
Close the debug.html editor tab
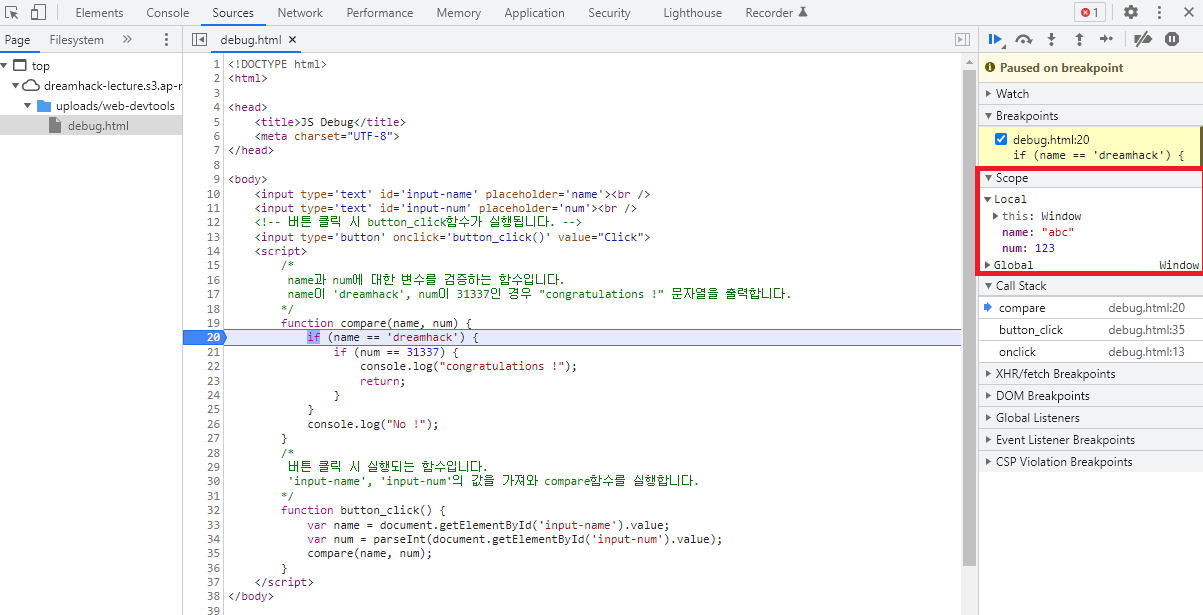[293, 40]
